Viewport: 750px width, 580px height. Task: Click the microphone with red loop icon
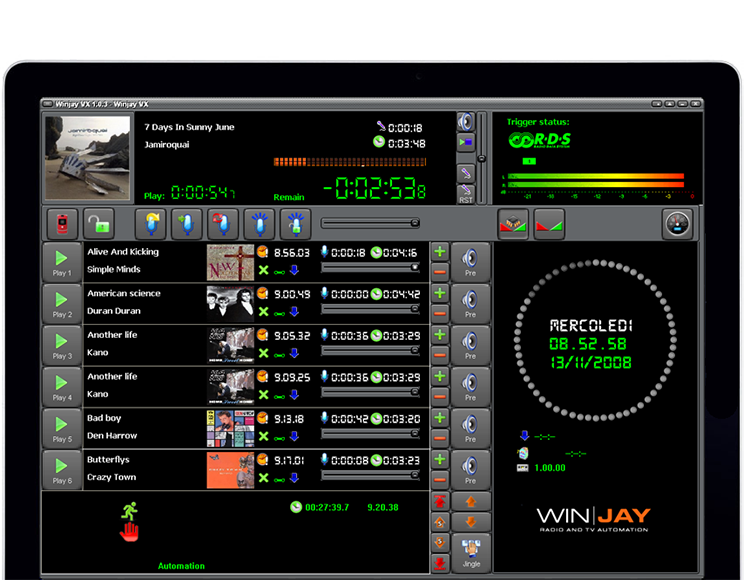coord(223,223)
